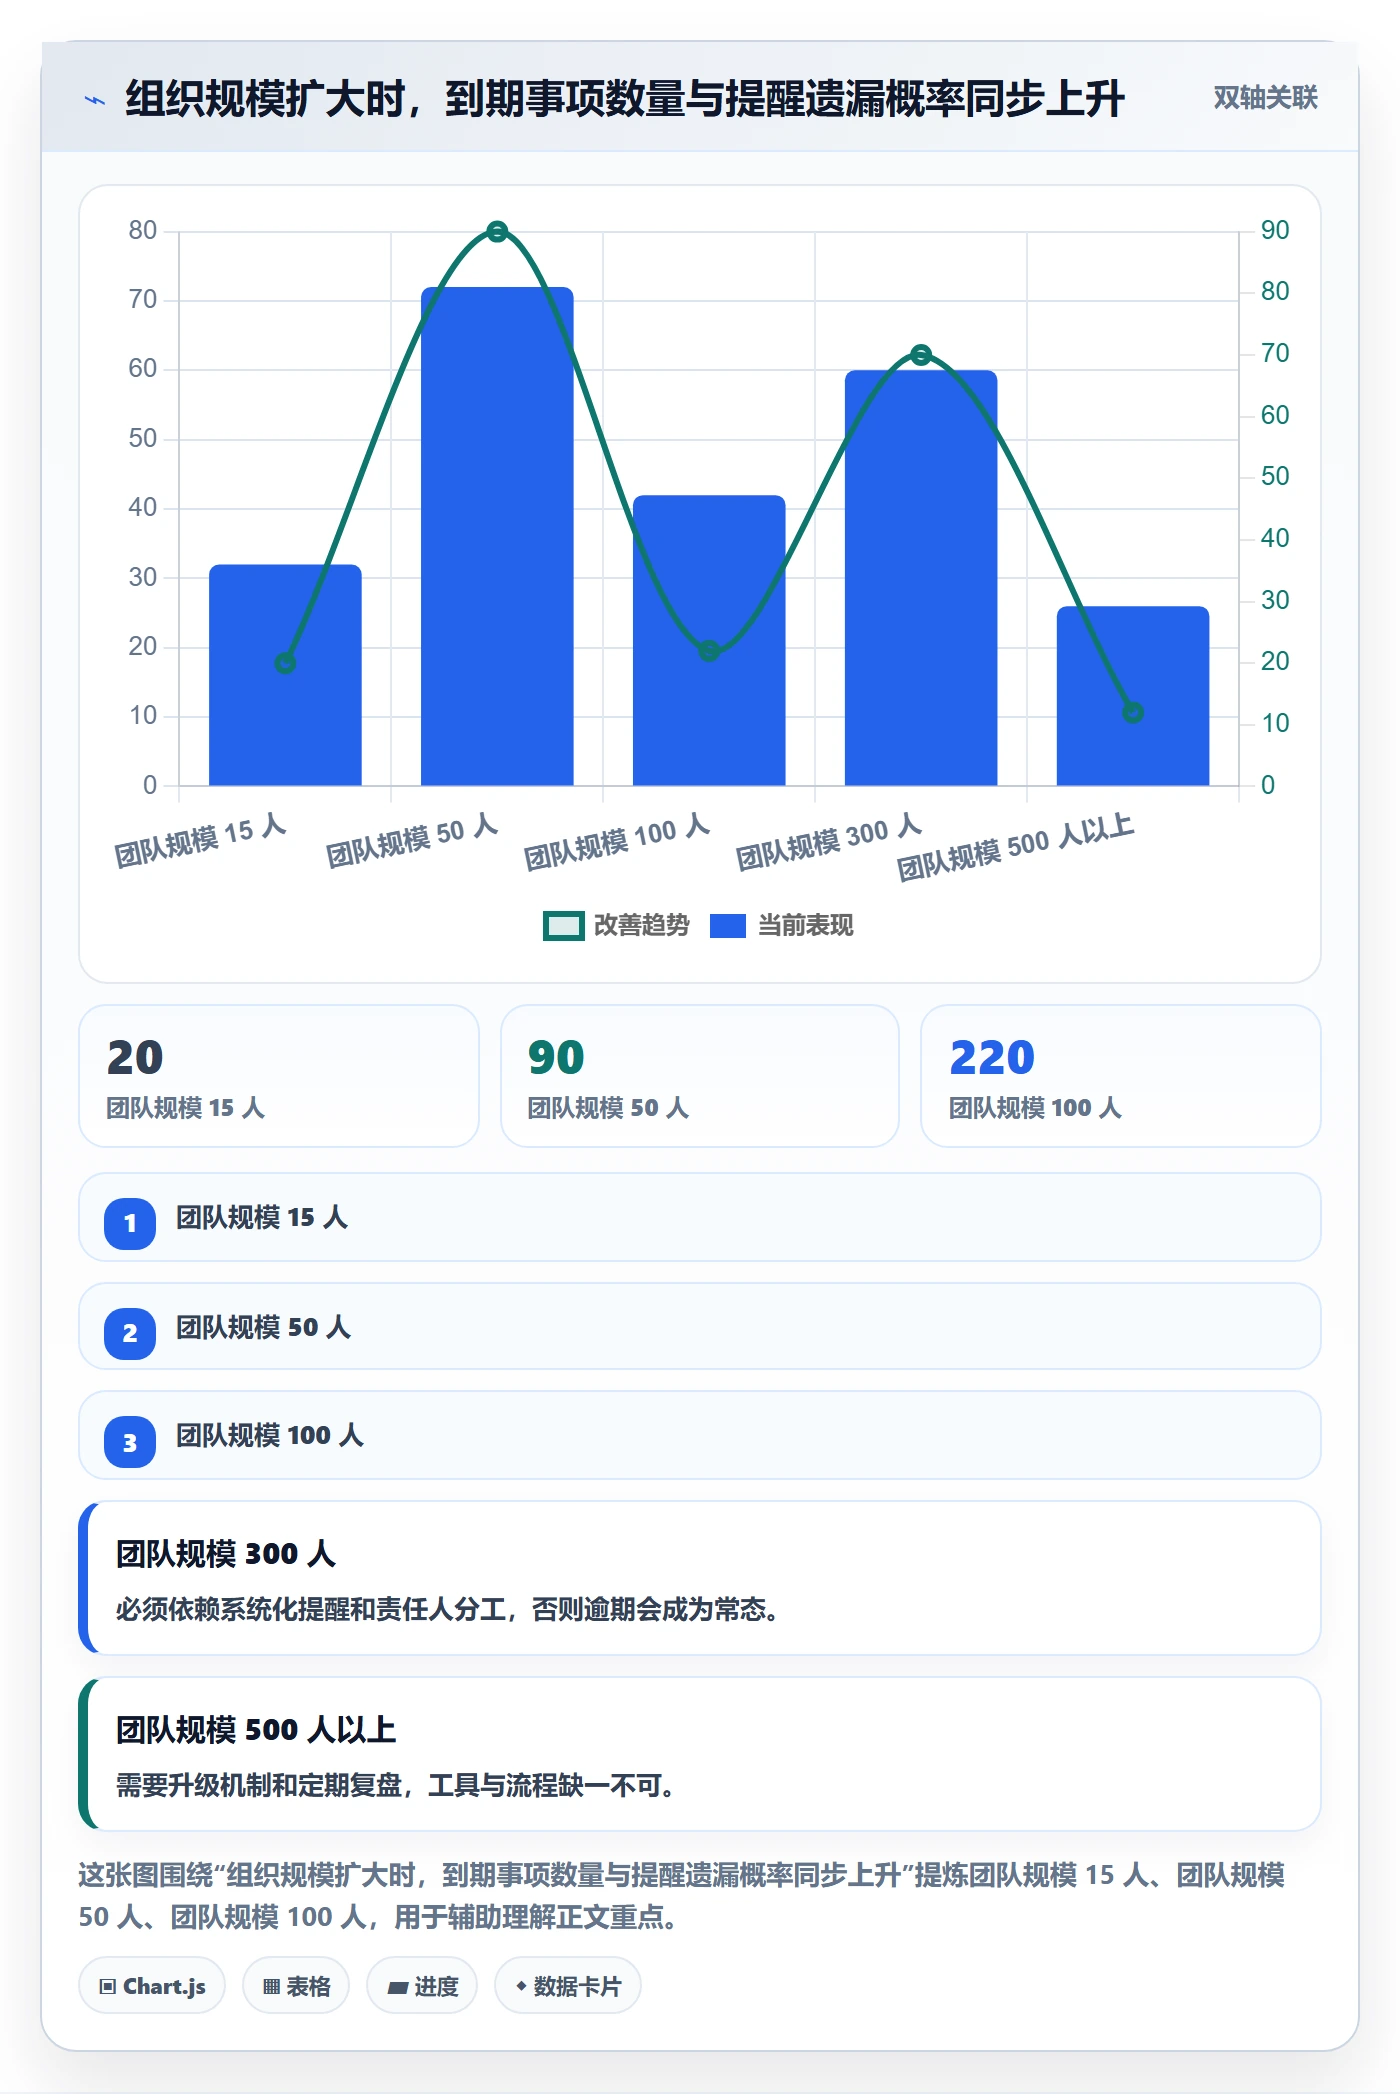The height and width of the screenshot is (2094, 1400).
Task: Click the line point on the 500 人以上 bar
Action: pos(1133,713)
